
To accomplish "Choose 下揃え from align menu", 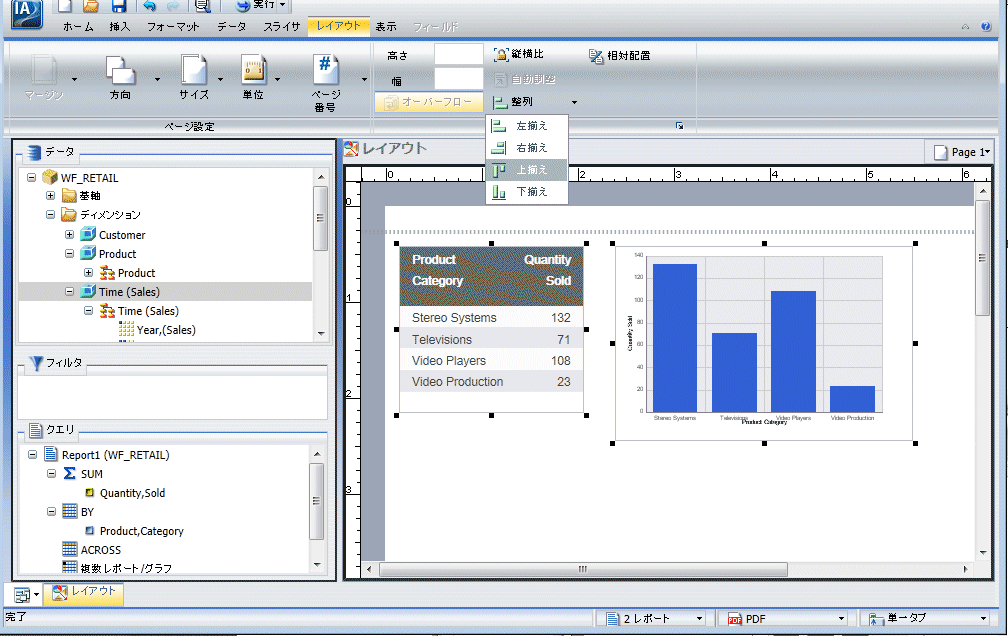I will tap(526, 192).
